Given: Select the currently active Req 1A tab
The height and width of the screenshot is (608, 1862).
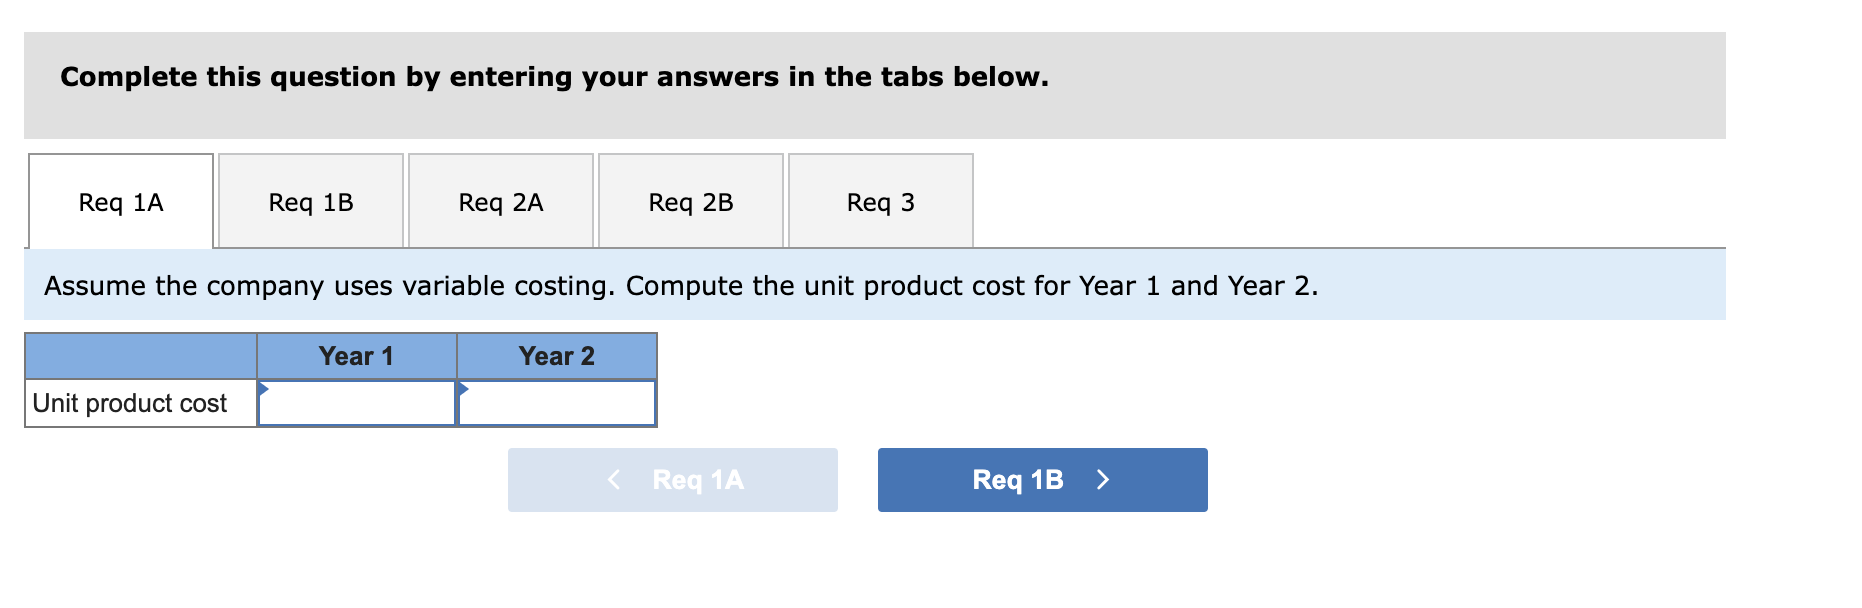Looking at the screenshot, I should pyautogui.click(x=120, y=201).
